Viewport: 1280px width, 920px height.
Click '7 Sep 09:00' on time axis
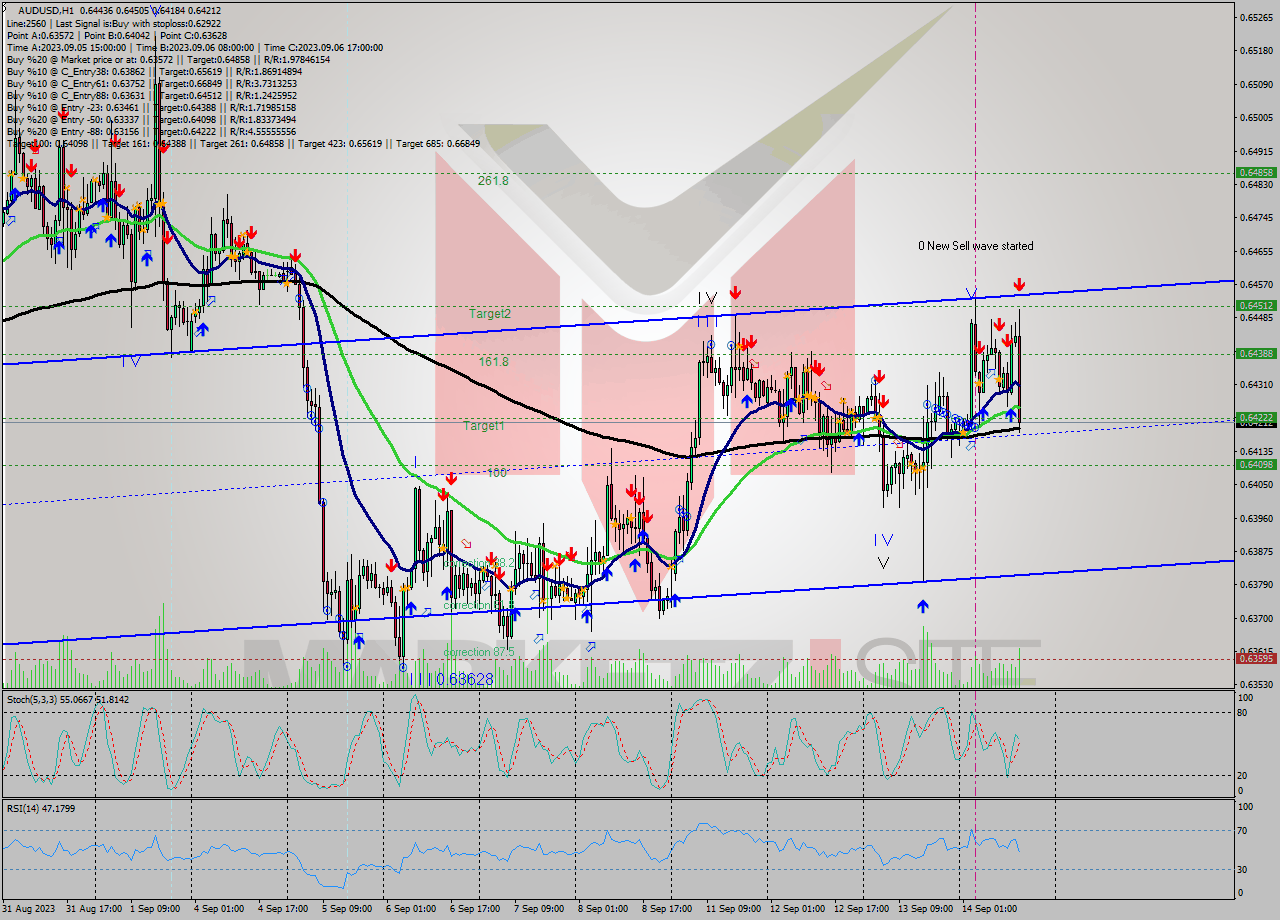pyautogui.click(x=539, y=909)
